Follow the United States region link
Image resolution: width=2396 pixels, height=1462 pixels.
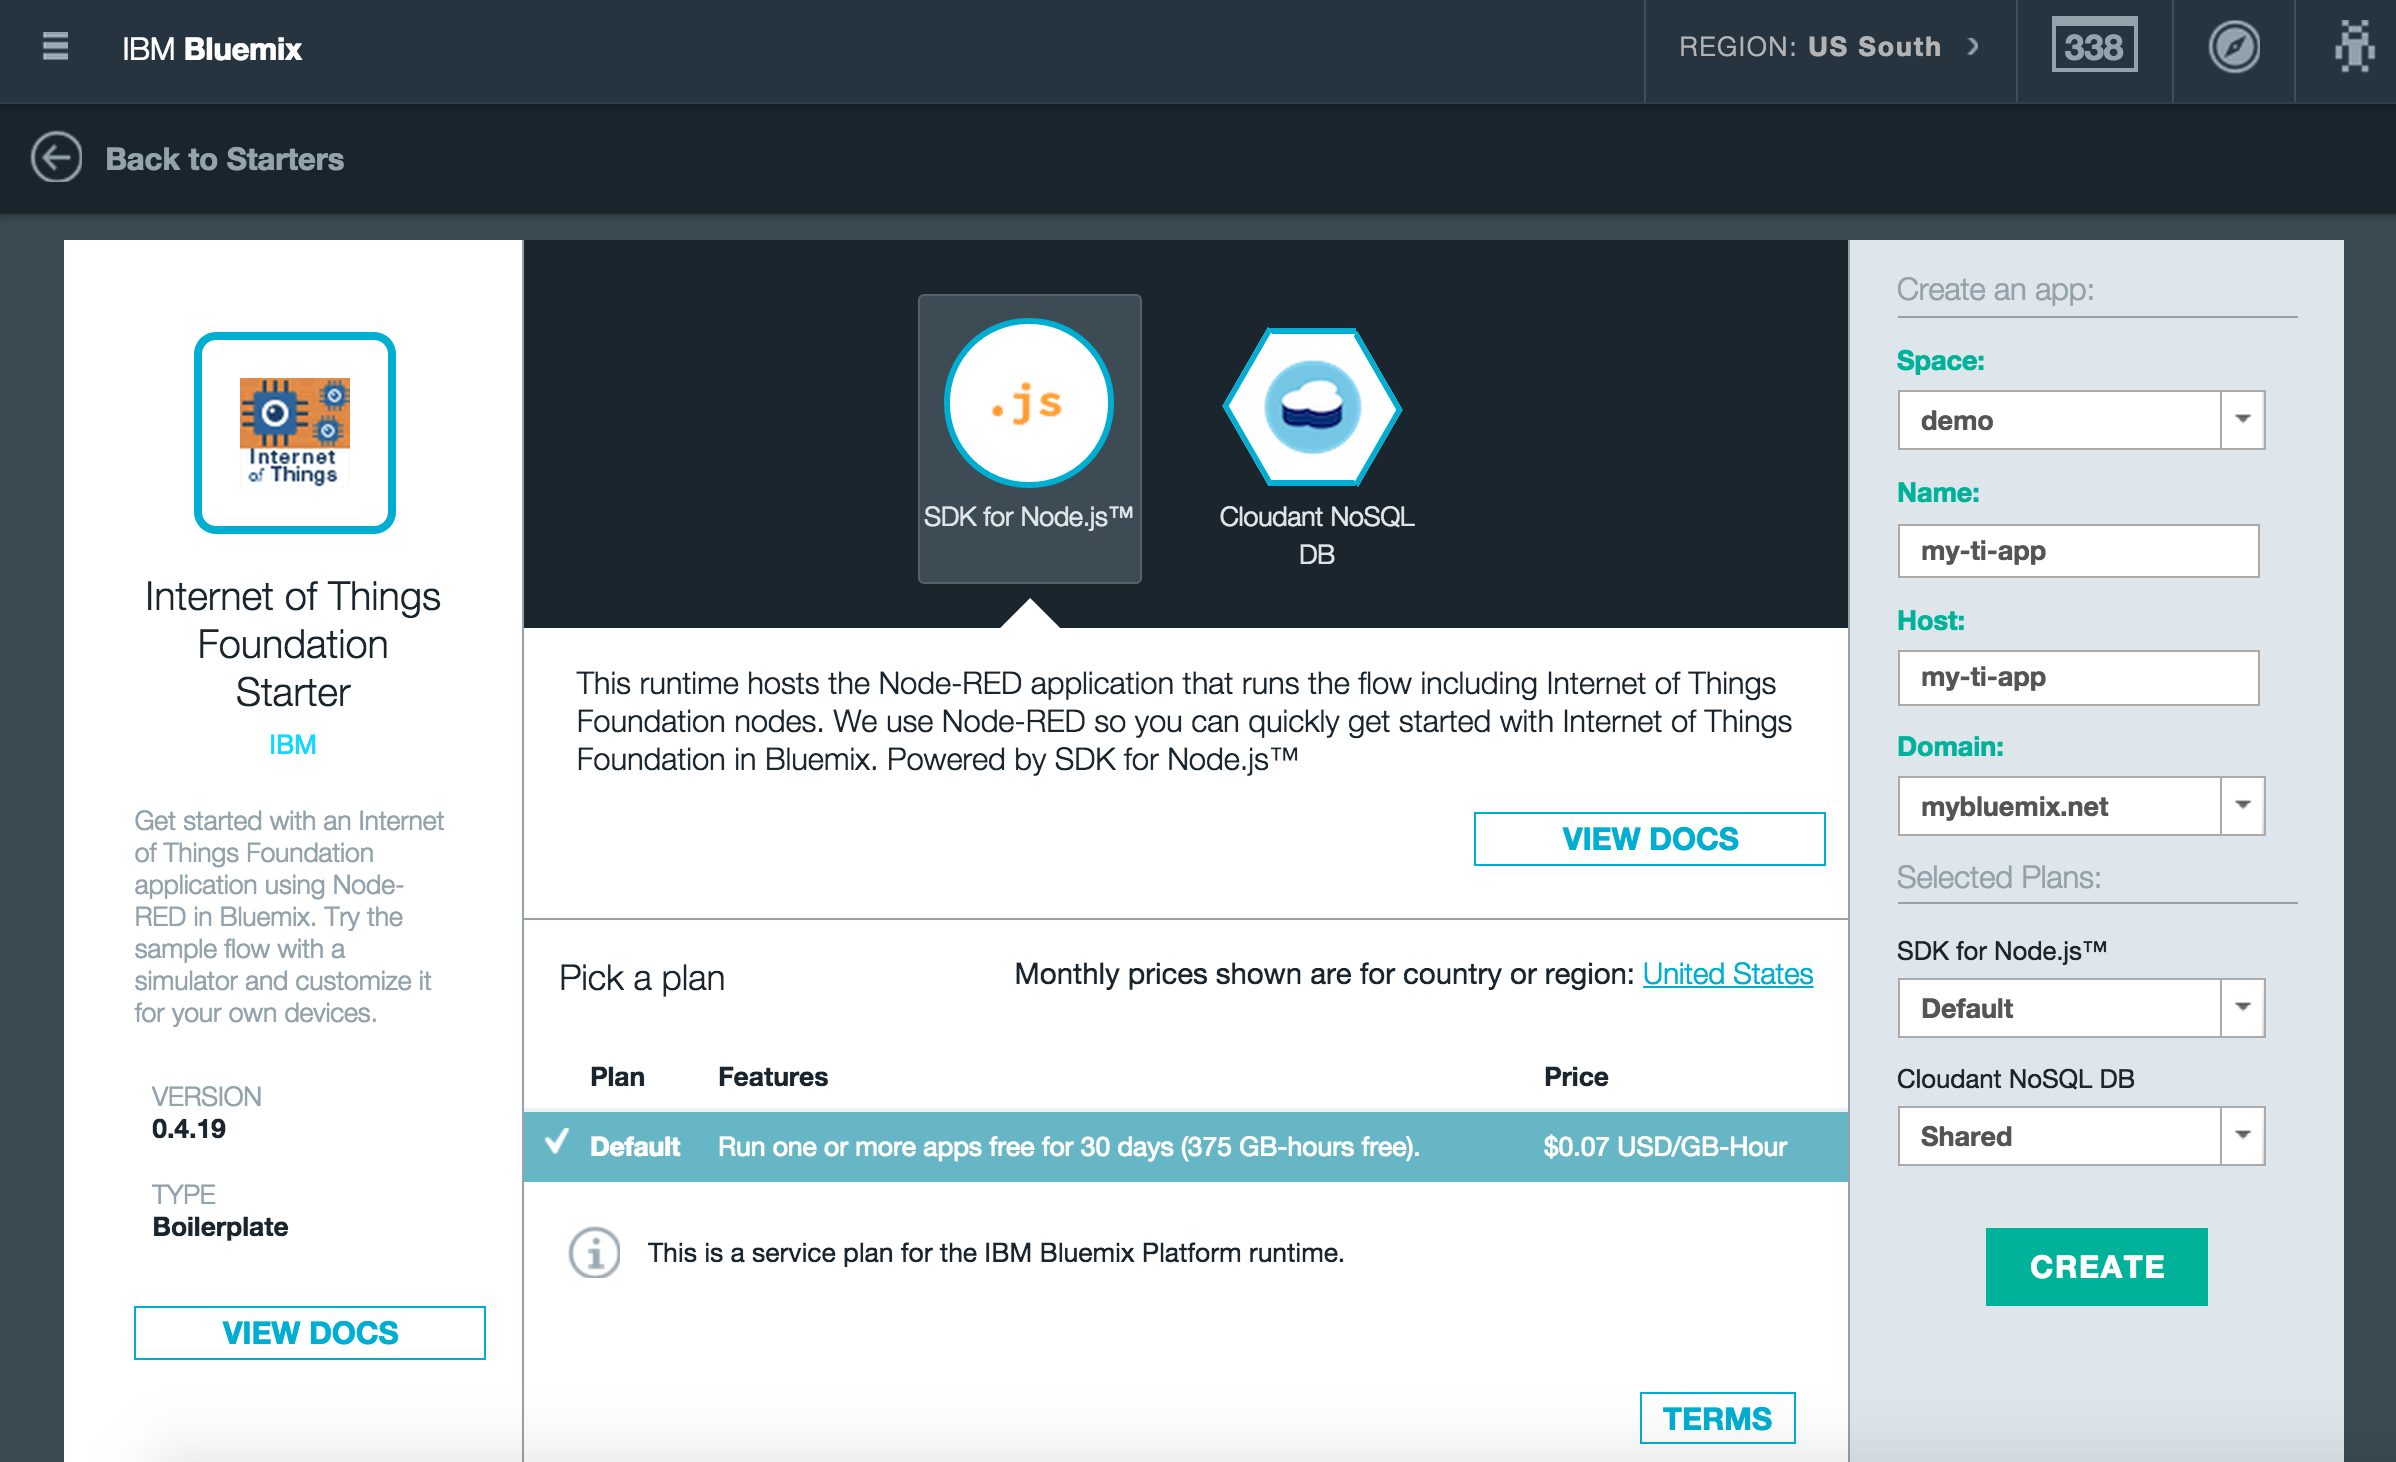pyautogui.click(x=1727, y=974)
